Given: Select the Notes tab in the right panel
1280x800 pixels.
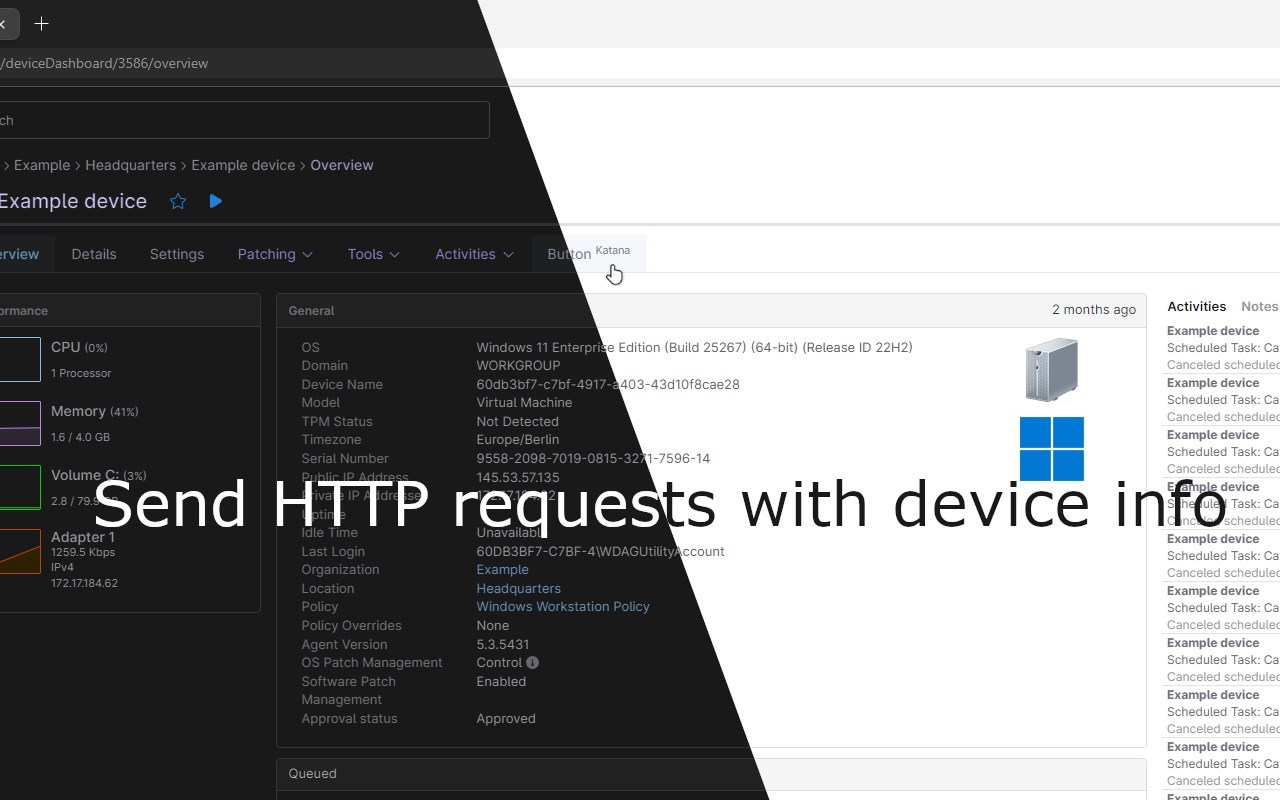Looking at the screenshot, I should tap(1260, 307).
